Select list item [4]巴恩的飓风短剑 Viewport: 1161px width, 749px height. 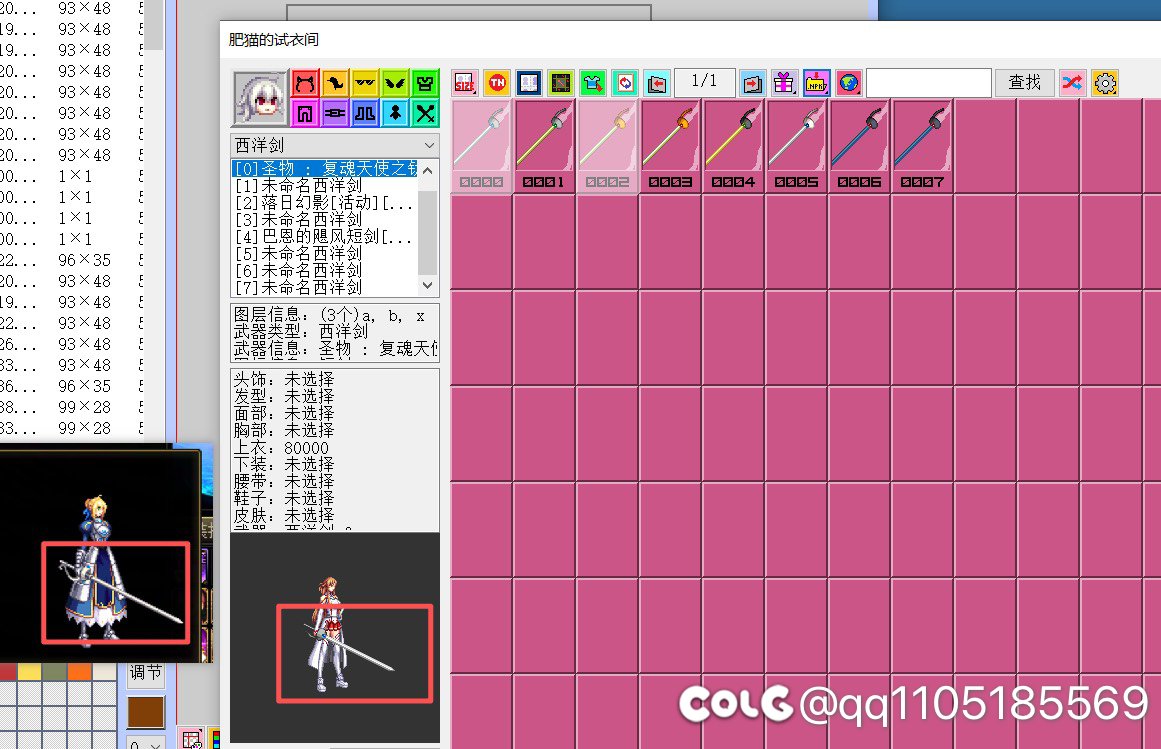[322, 237]
